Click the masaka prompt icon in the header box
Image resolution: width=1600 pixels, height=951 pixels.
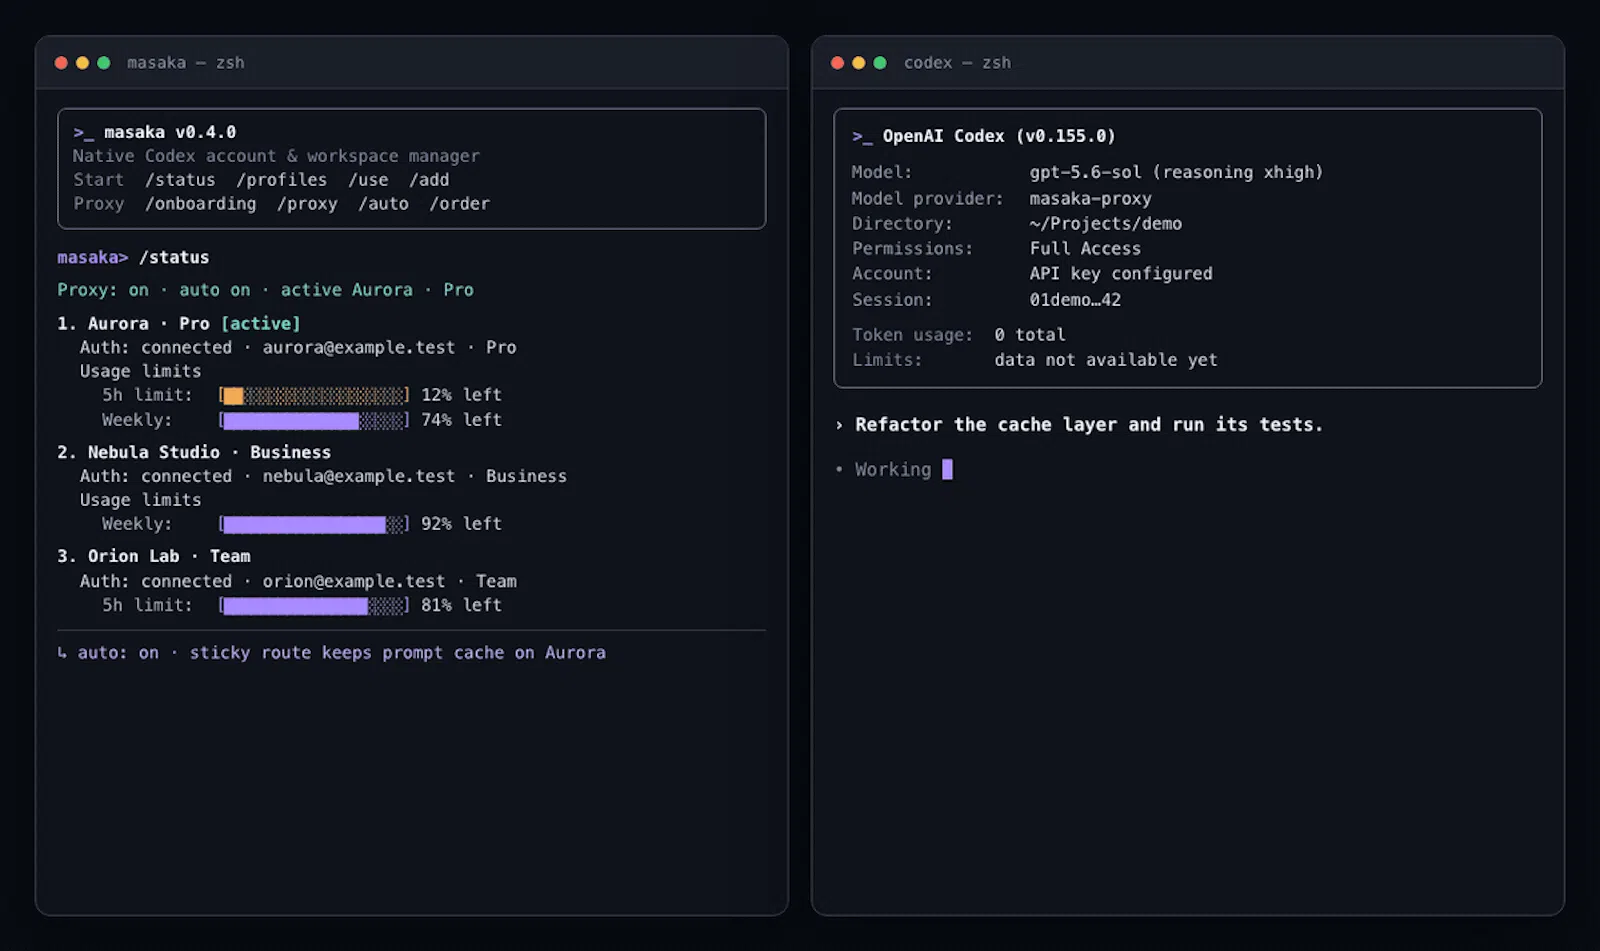point(83,133)
